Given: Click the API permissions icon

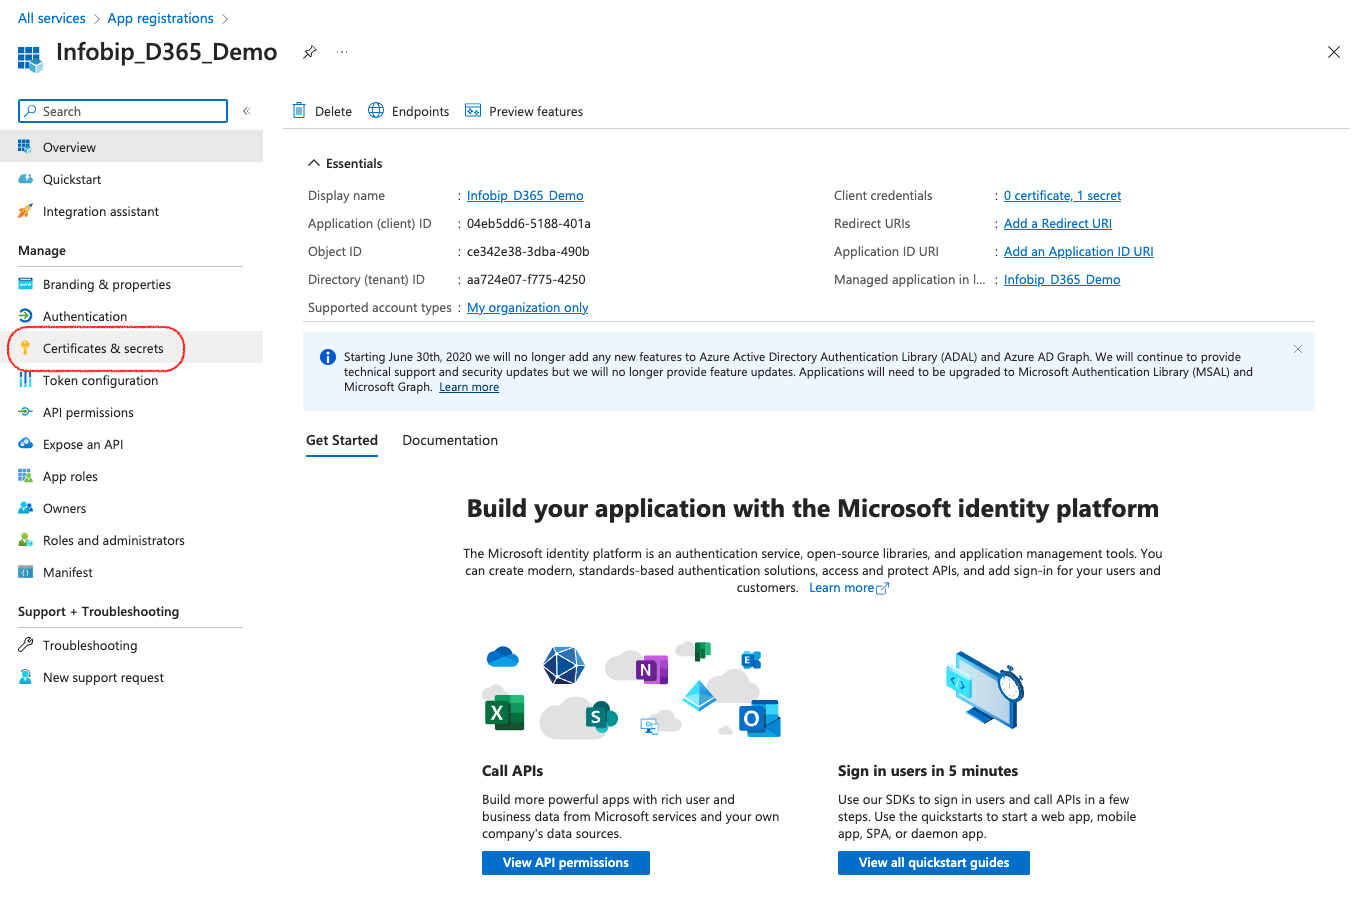Looking at the screenshot, I should pyautogui.click(x=25, y=412).
